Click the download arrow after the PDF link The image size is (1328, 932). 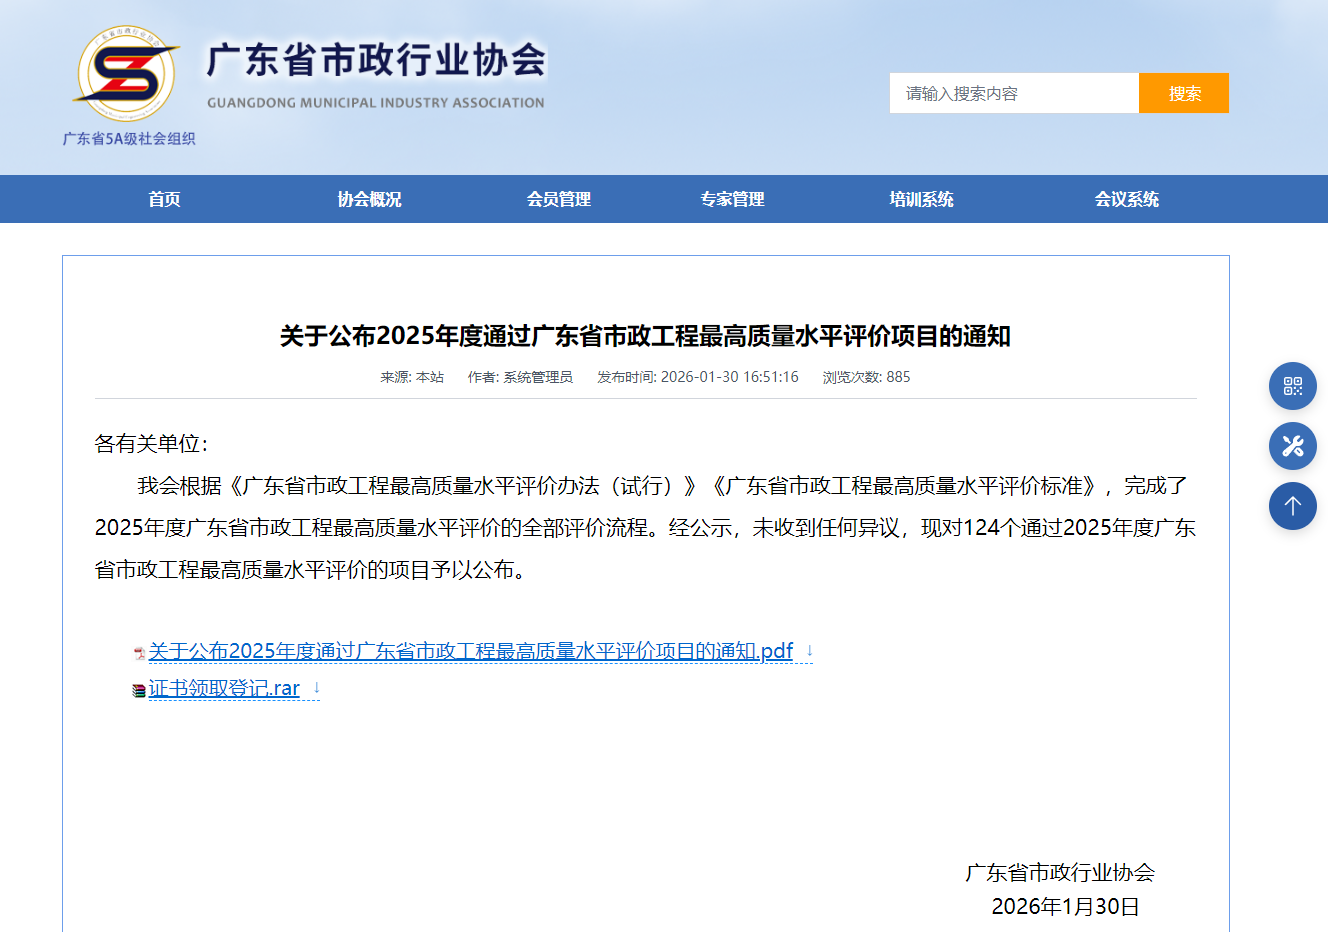809,651
